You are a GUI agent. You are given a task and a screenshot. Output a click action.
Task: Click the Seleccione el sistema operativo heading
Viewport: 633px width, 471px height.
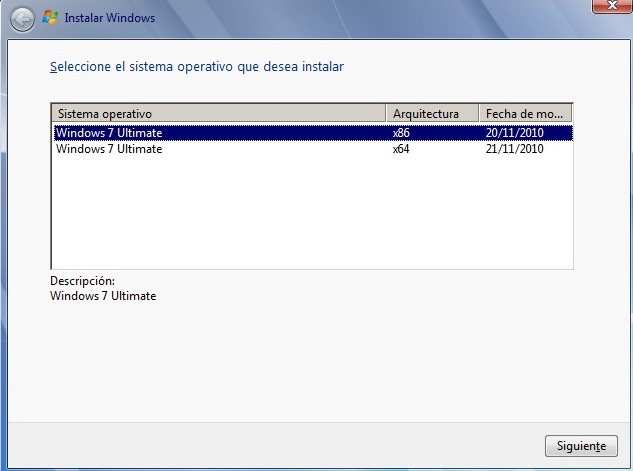point(197,67)
